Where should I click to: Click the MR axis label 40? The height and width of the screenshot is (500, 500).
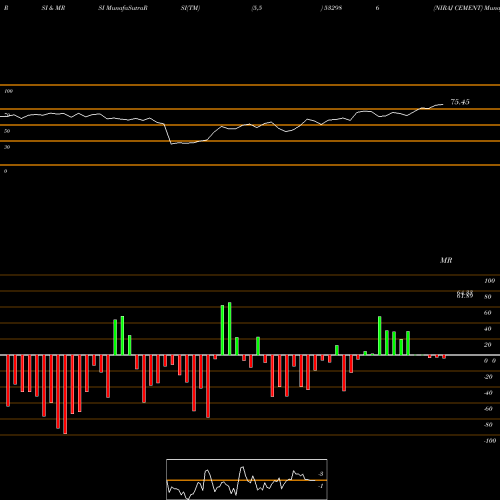(488, 329)
